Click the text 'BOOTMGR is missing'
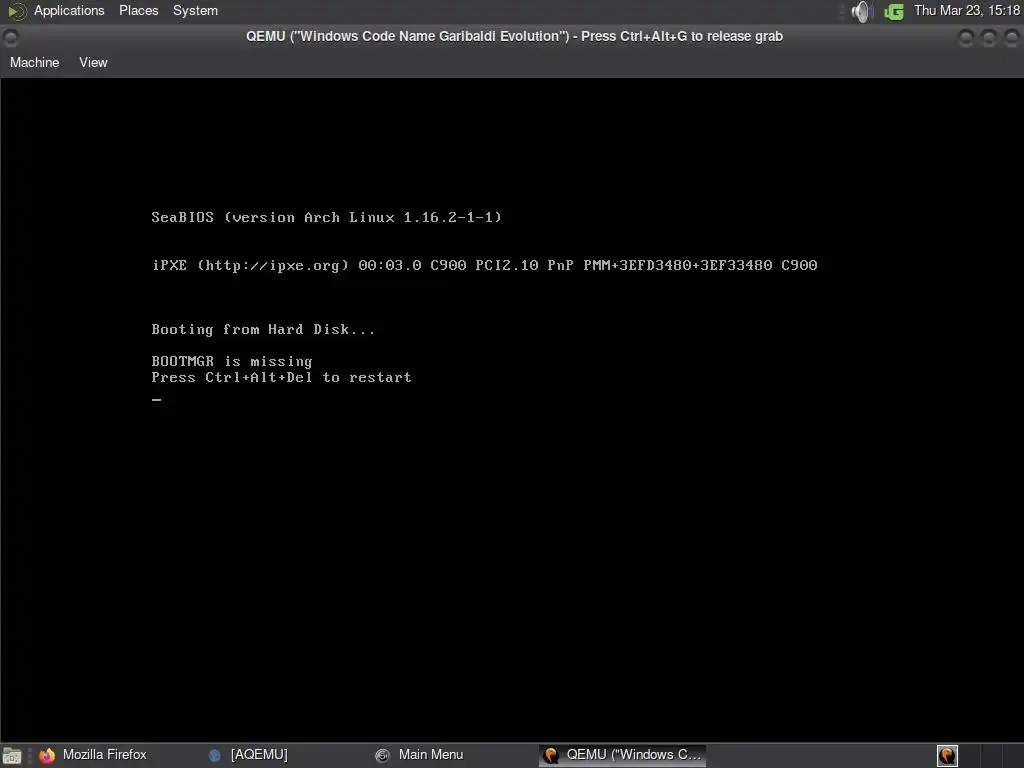Screen dimensions: 1024x768 pyautogui.click(x=232, y=361)
